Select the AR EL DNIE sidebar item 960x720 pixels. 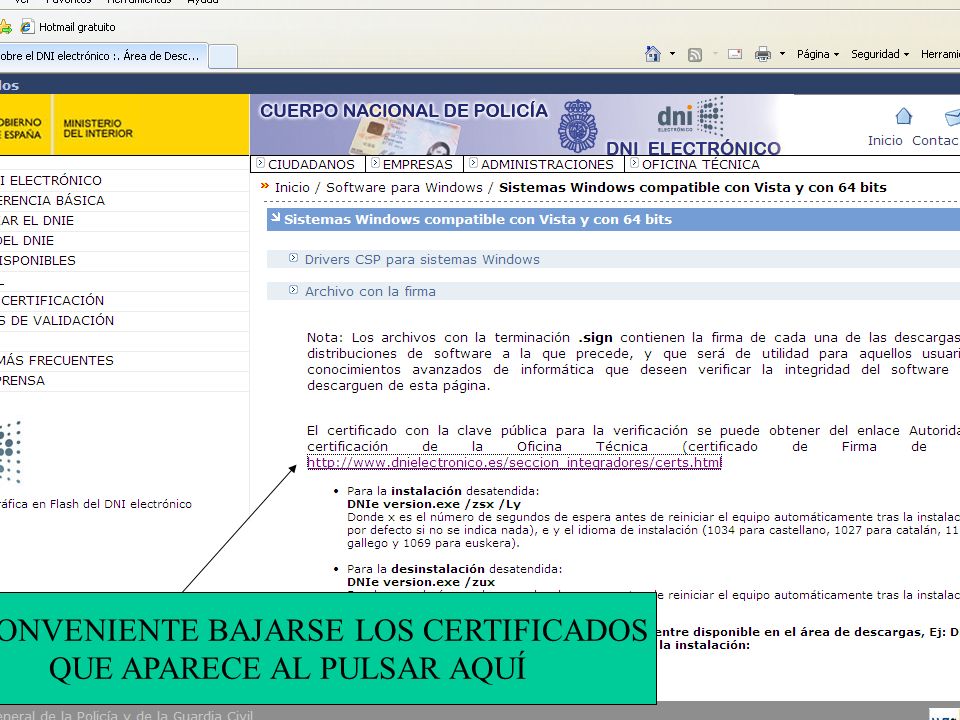pos(37,220)
